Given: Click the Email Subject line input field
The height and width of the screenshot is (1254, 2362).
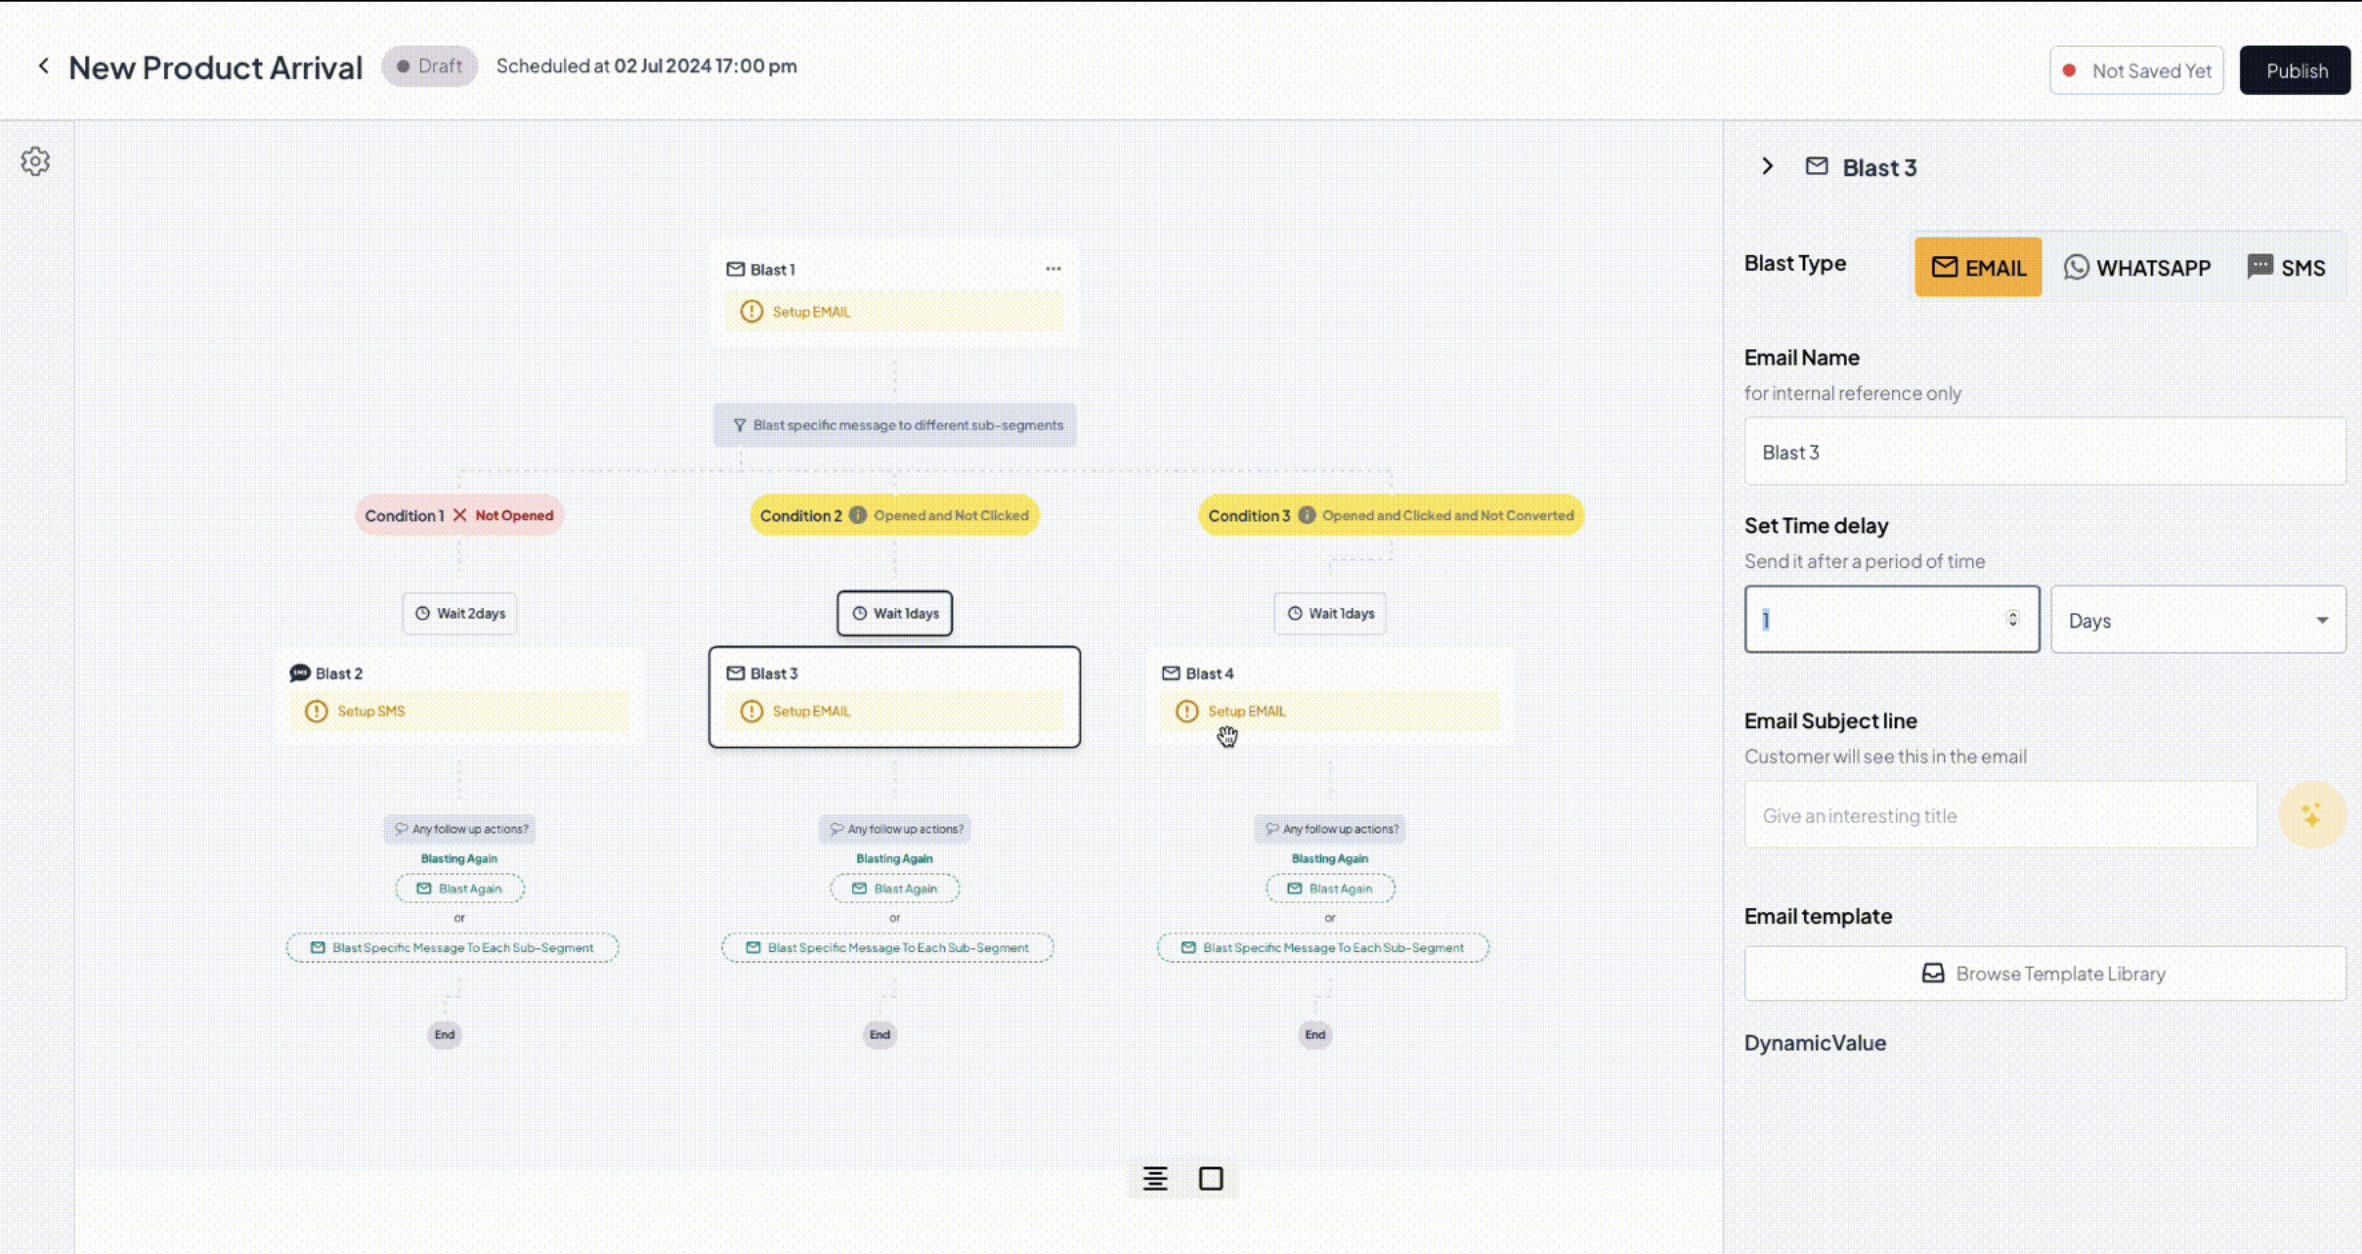Looking at the screenshot, I should [x=2000, y=816].
